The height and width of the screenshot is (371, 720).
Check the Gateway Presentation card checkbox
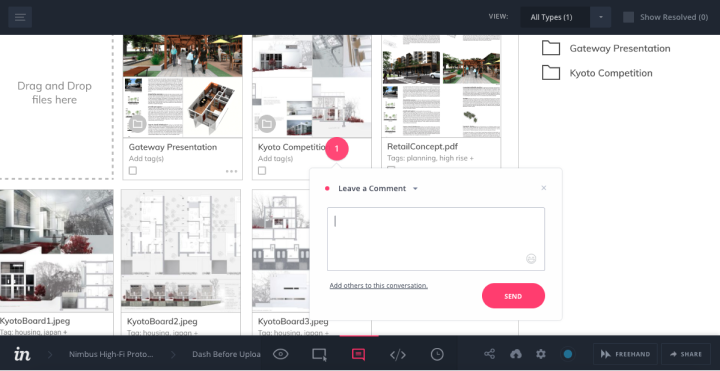133,171
